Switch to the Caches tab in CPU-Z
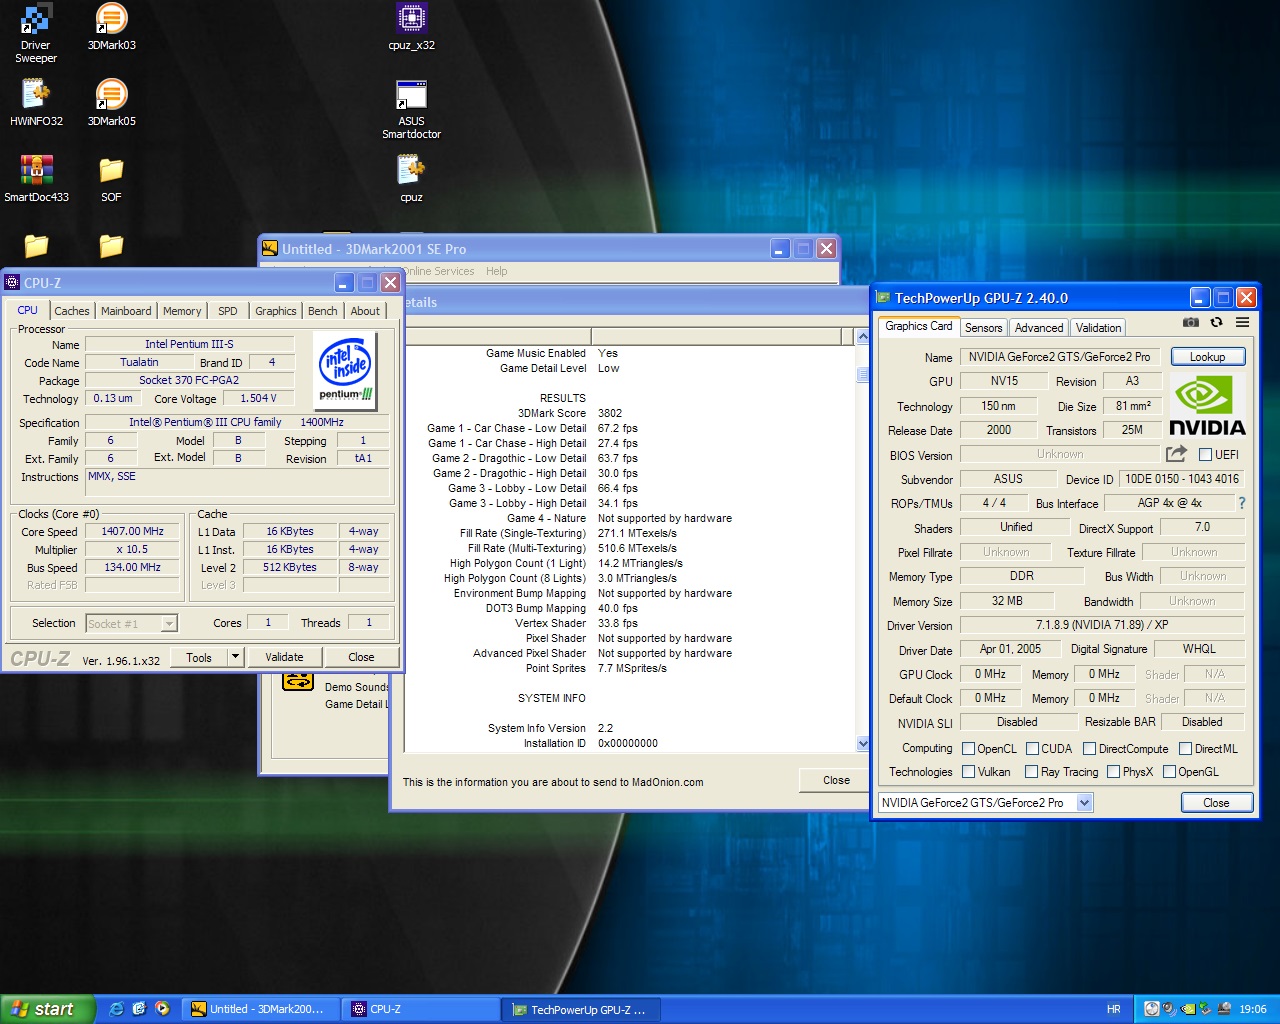 (72, 311)
